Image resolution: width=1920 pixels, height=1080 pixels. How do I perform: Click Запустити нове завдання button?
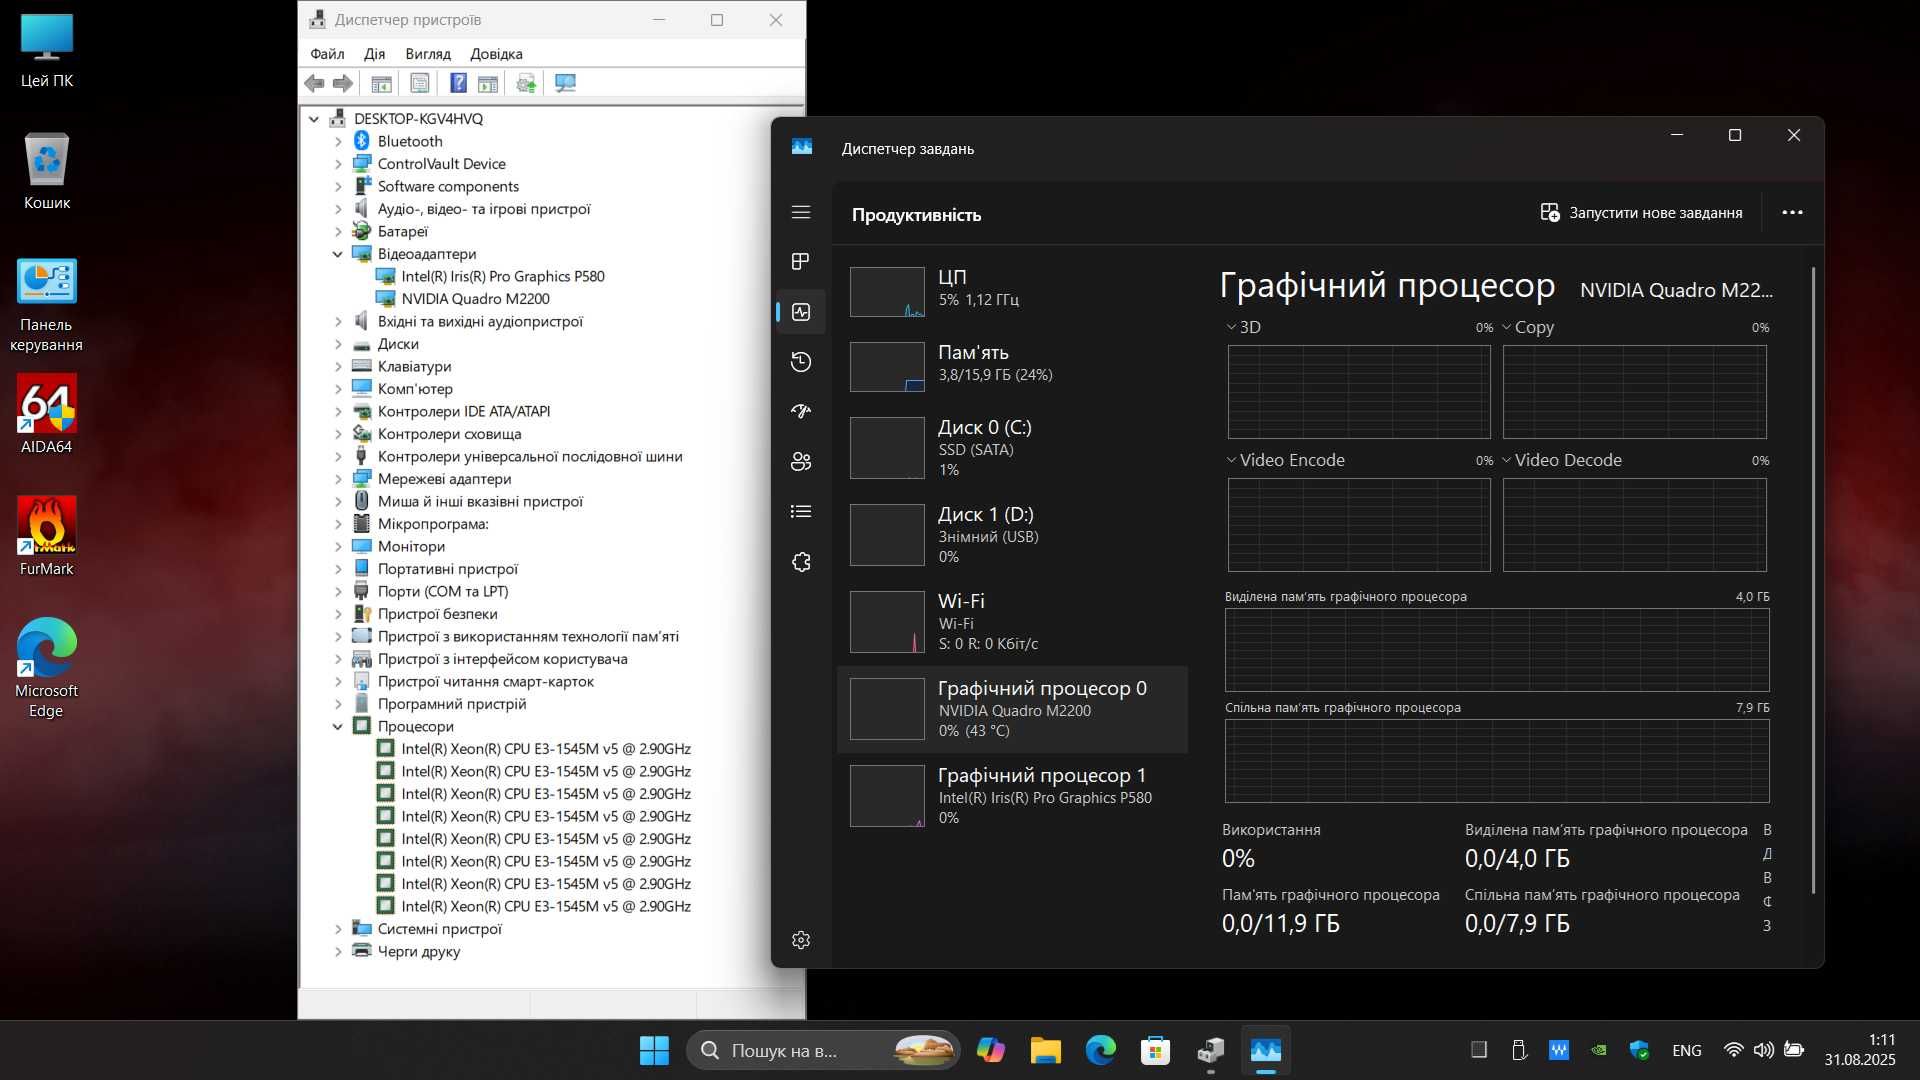pos(1641,212)
